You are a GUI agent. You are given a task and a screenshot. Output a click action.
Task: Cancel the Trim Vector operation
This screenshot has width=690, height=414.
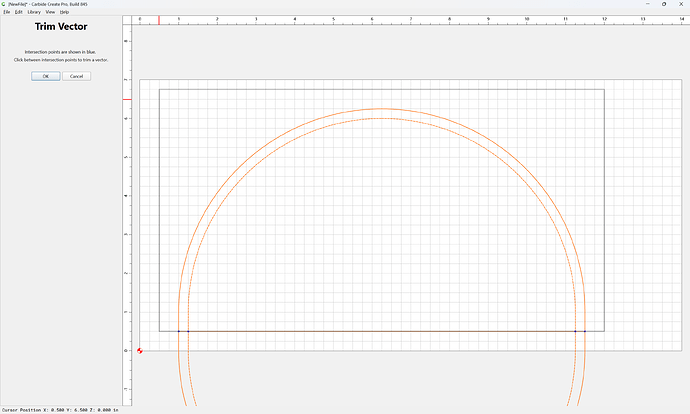click(x=77, y=76)
